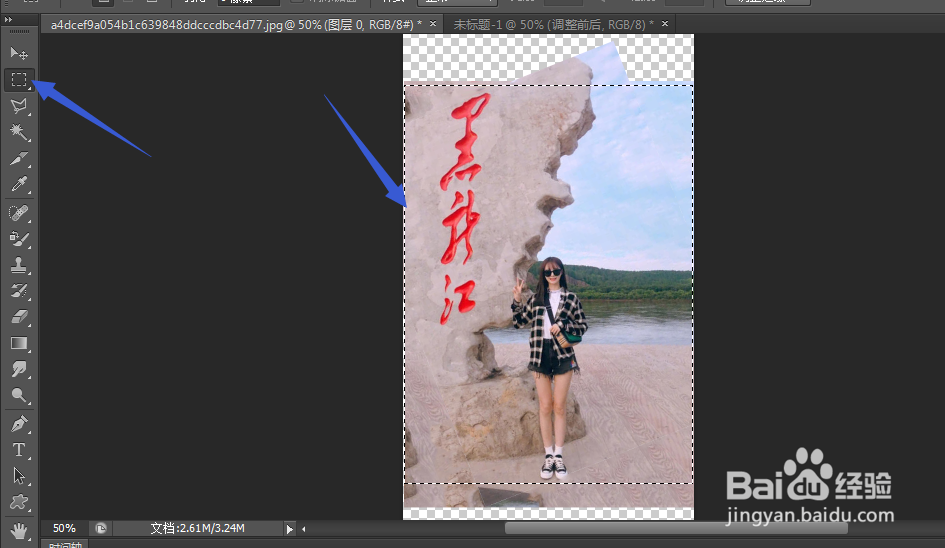Select the Polygonal Lasso tool
Screen dimensions: 945x548
(x=19, y=106)
